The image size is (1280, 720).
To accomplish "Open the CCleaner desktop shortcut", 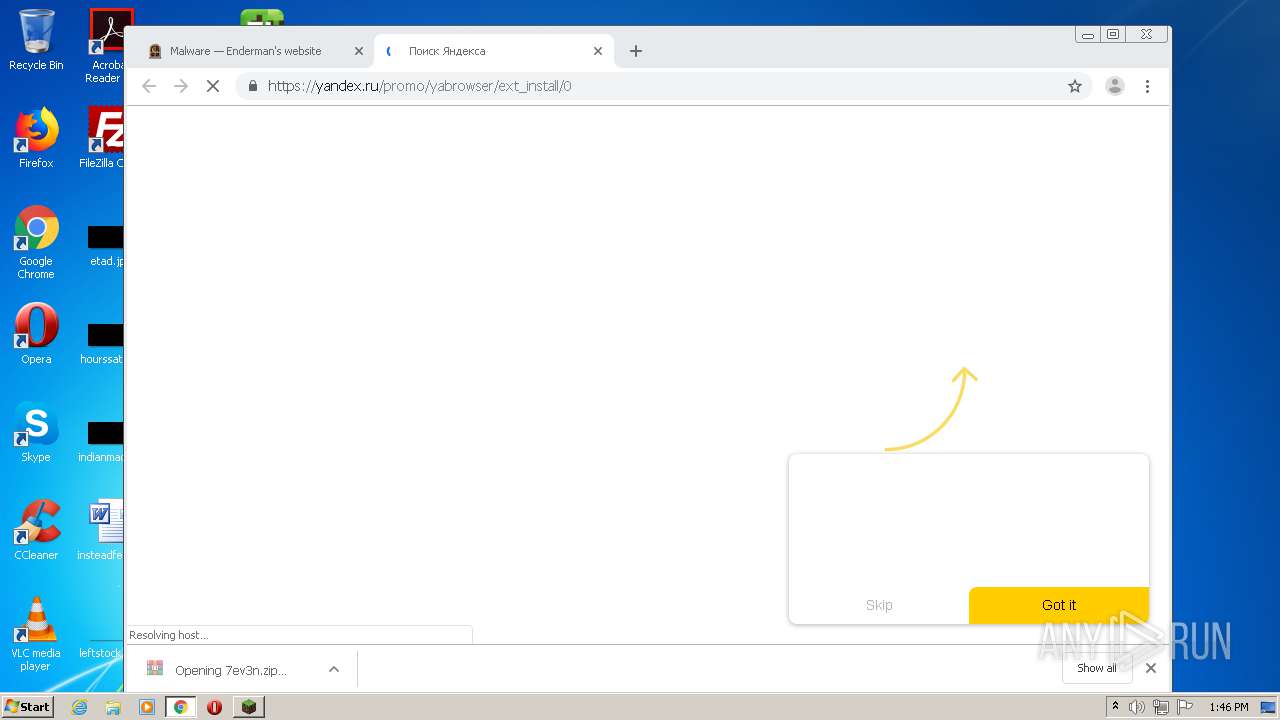I will [x=36, y=530].
